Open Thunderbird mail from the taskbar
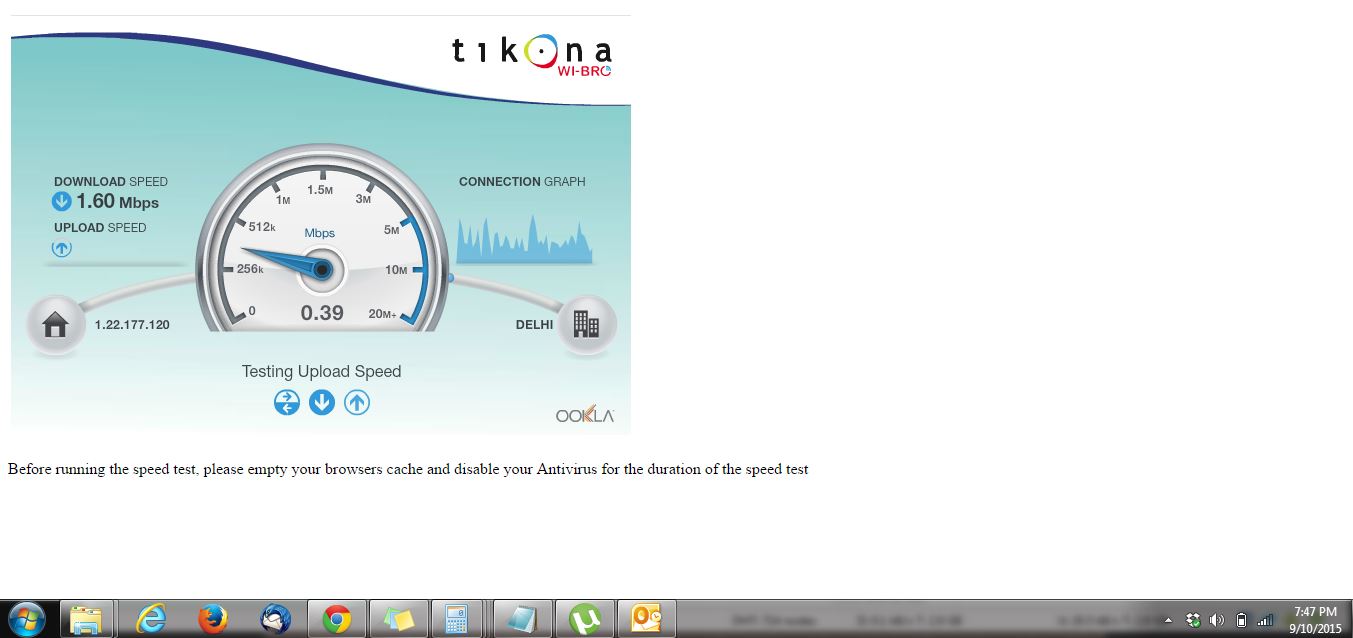 274,620
